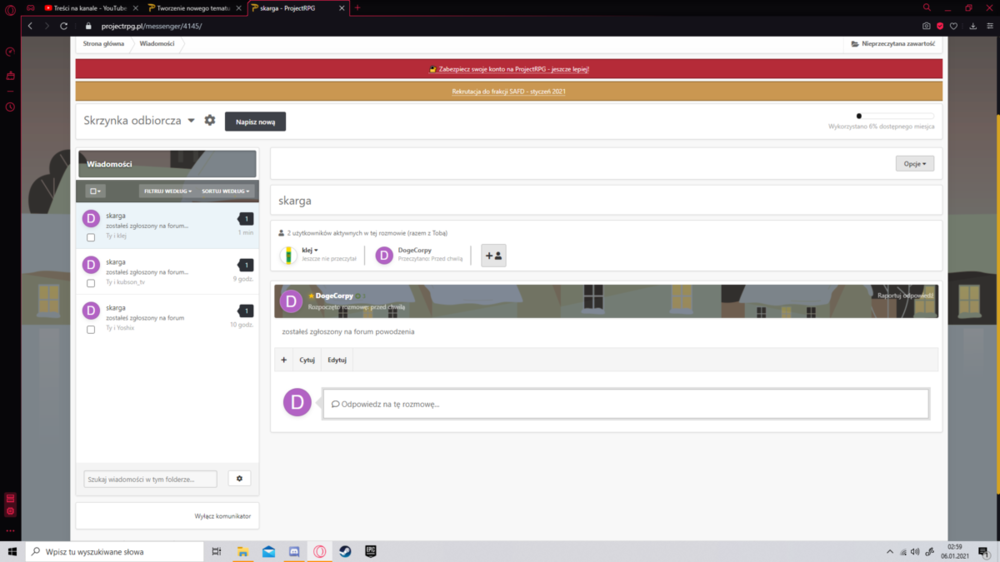The image size is (1000, 562).
Task: Open the Sortuj według dropdown
Action: coord(226,191)
